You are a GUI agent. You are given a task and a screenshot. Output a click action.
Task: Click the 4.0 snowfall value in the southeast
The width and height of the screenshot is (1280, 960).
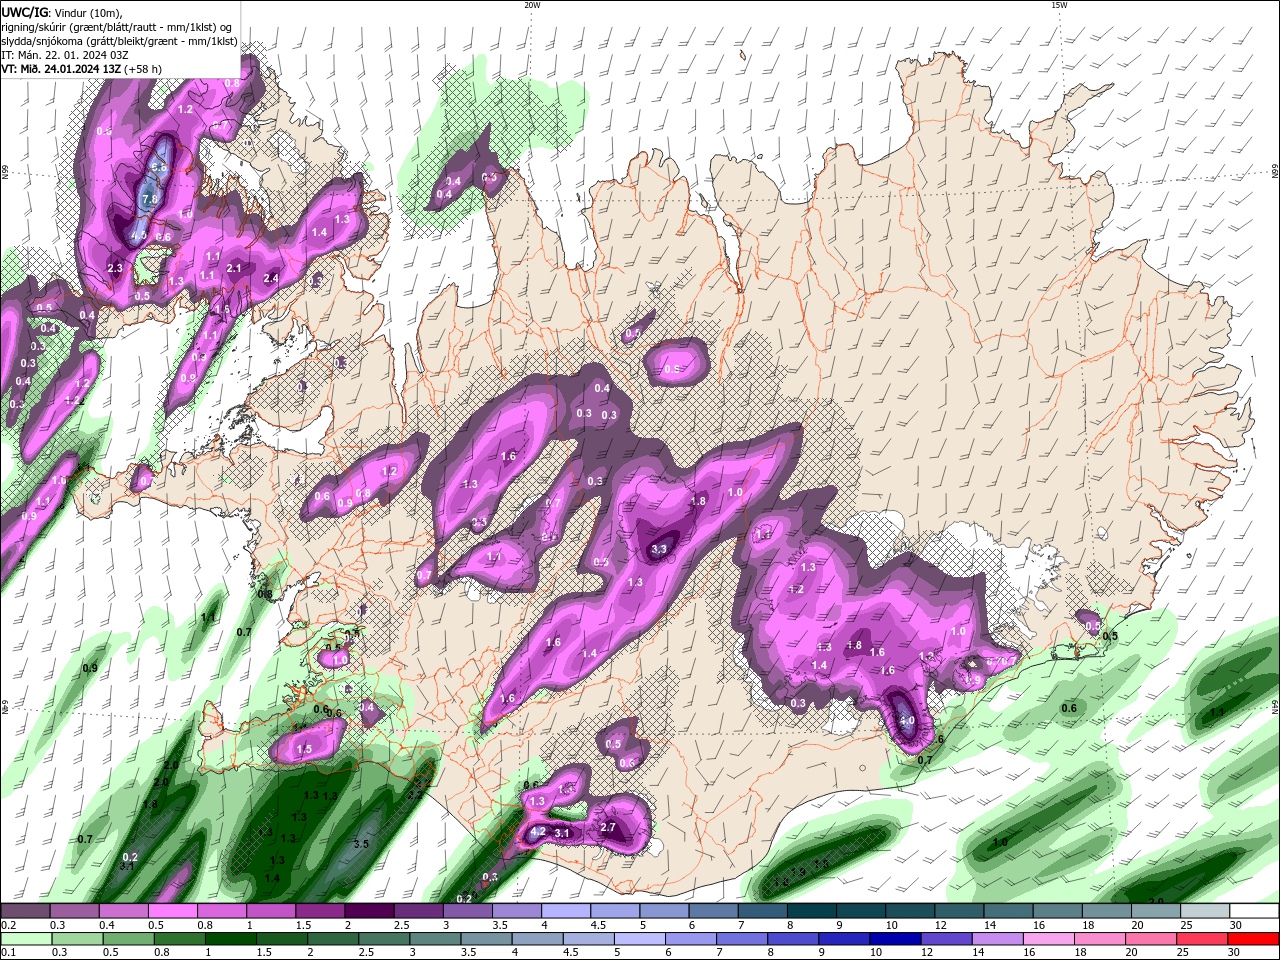pos(907,720)
